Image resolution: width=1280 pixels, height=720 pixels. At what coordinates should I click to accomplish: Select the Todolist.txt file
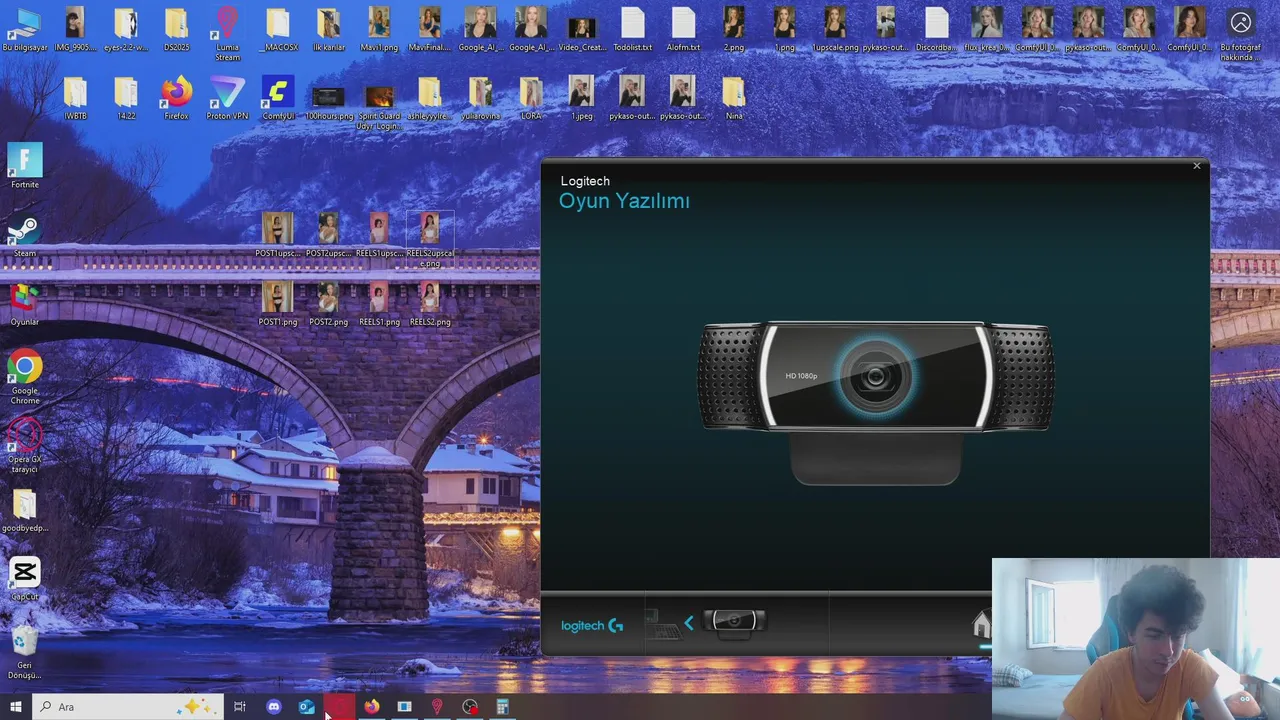click(632, 31)
